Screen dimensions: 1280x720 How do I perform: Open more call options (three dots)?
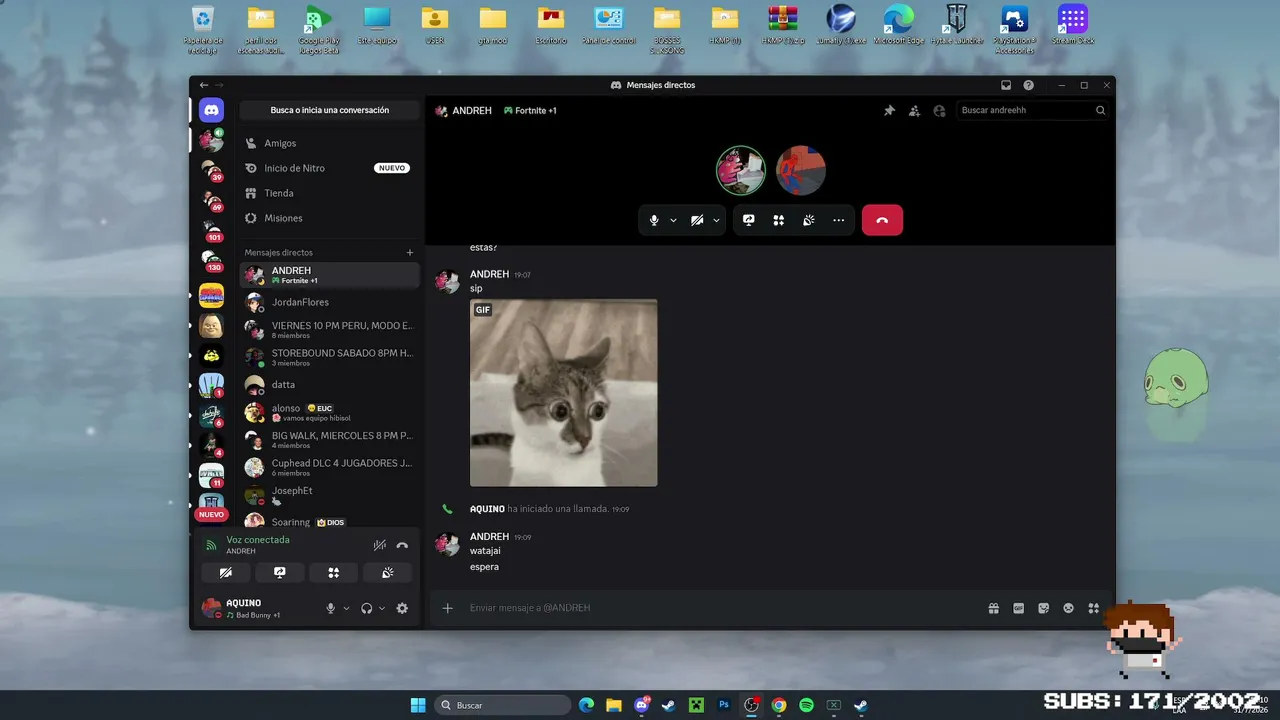tap(838, 220)
